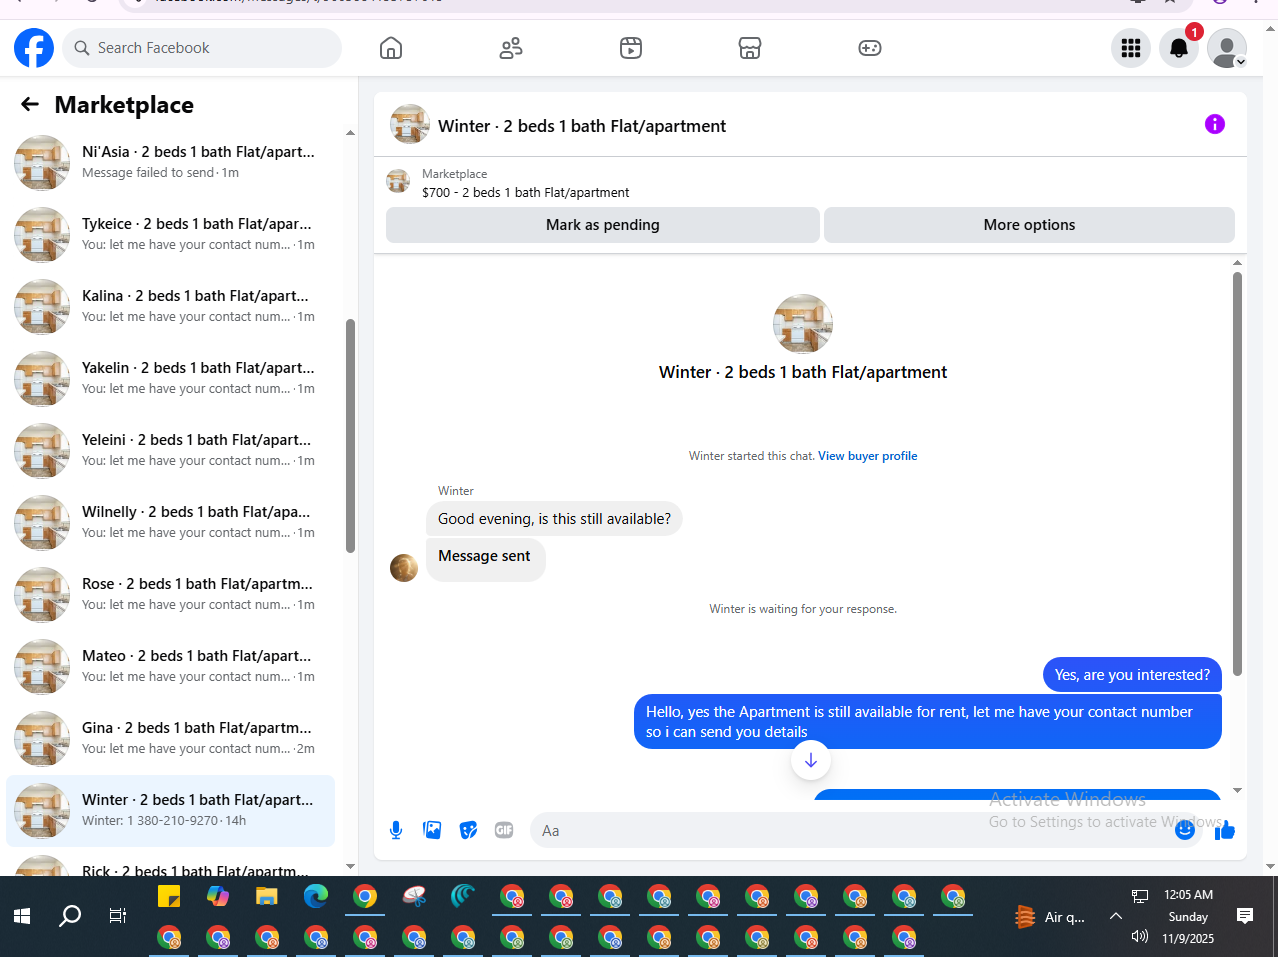
Task: Open Windows Start menu
Action: click(x=22, y=915)
